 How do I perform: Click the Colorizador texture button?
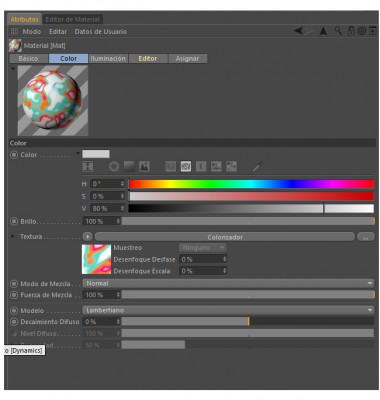(225, 237)
